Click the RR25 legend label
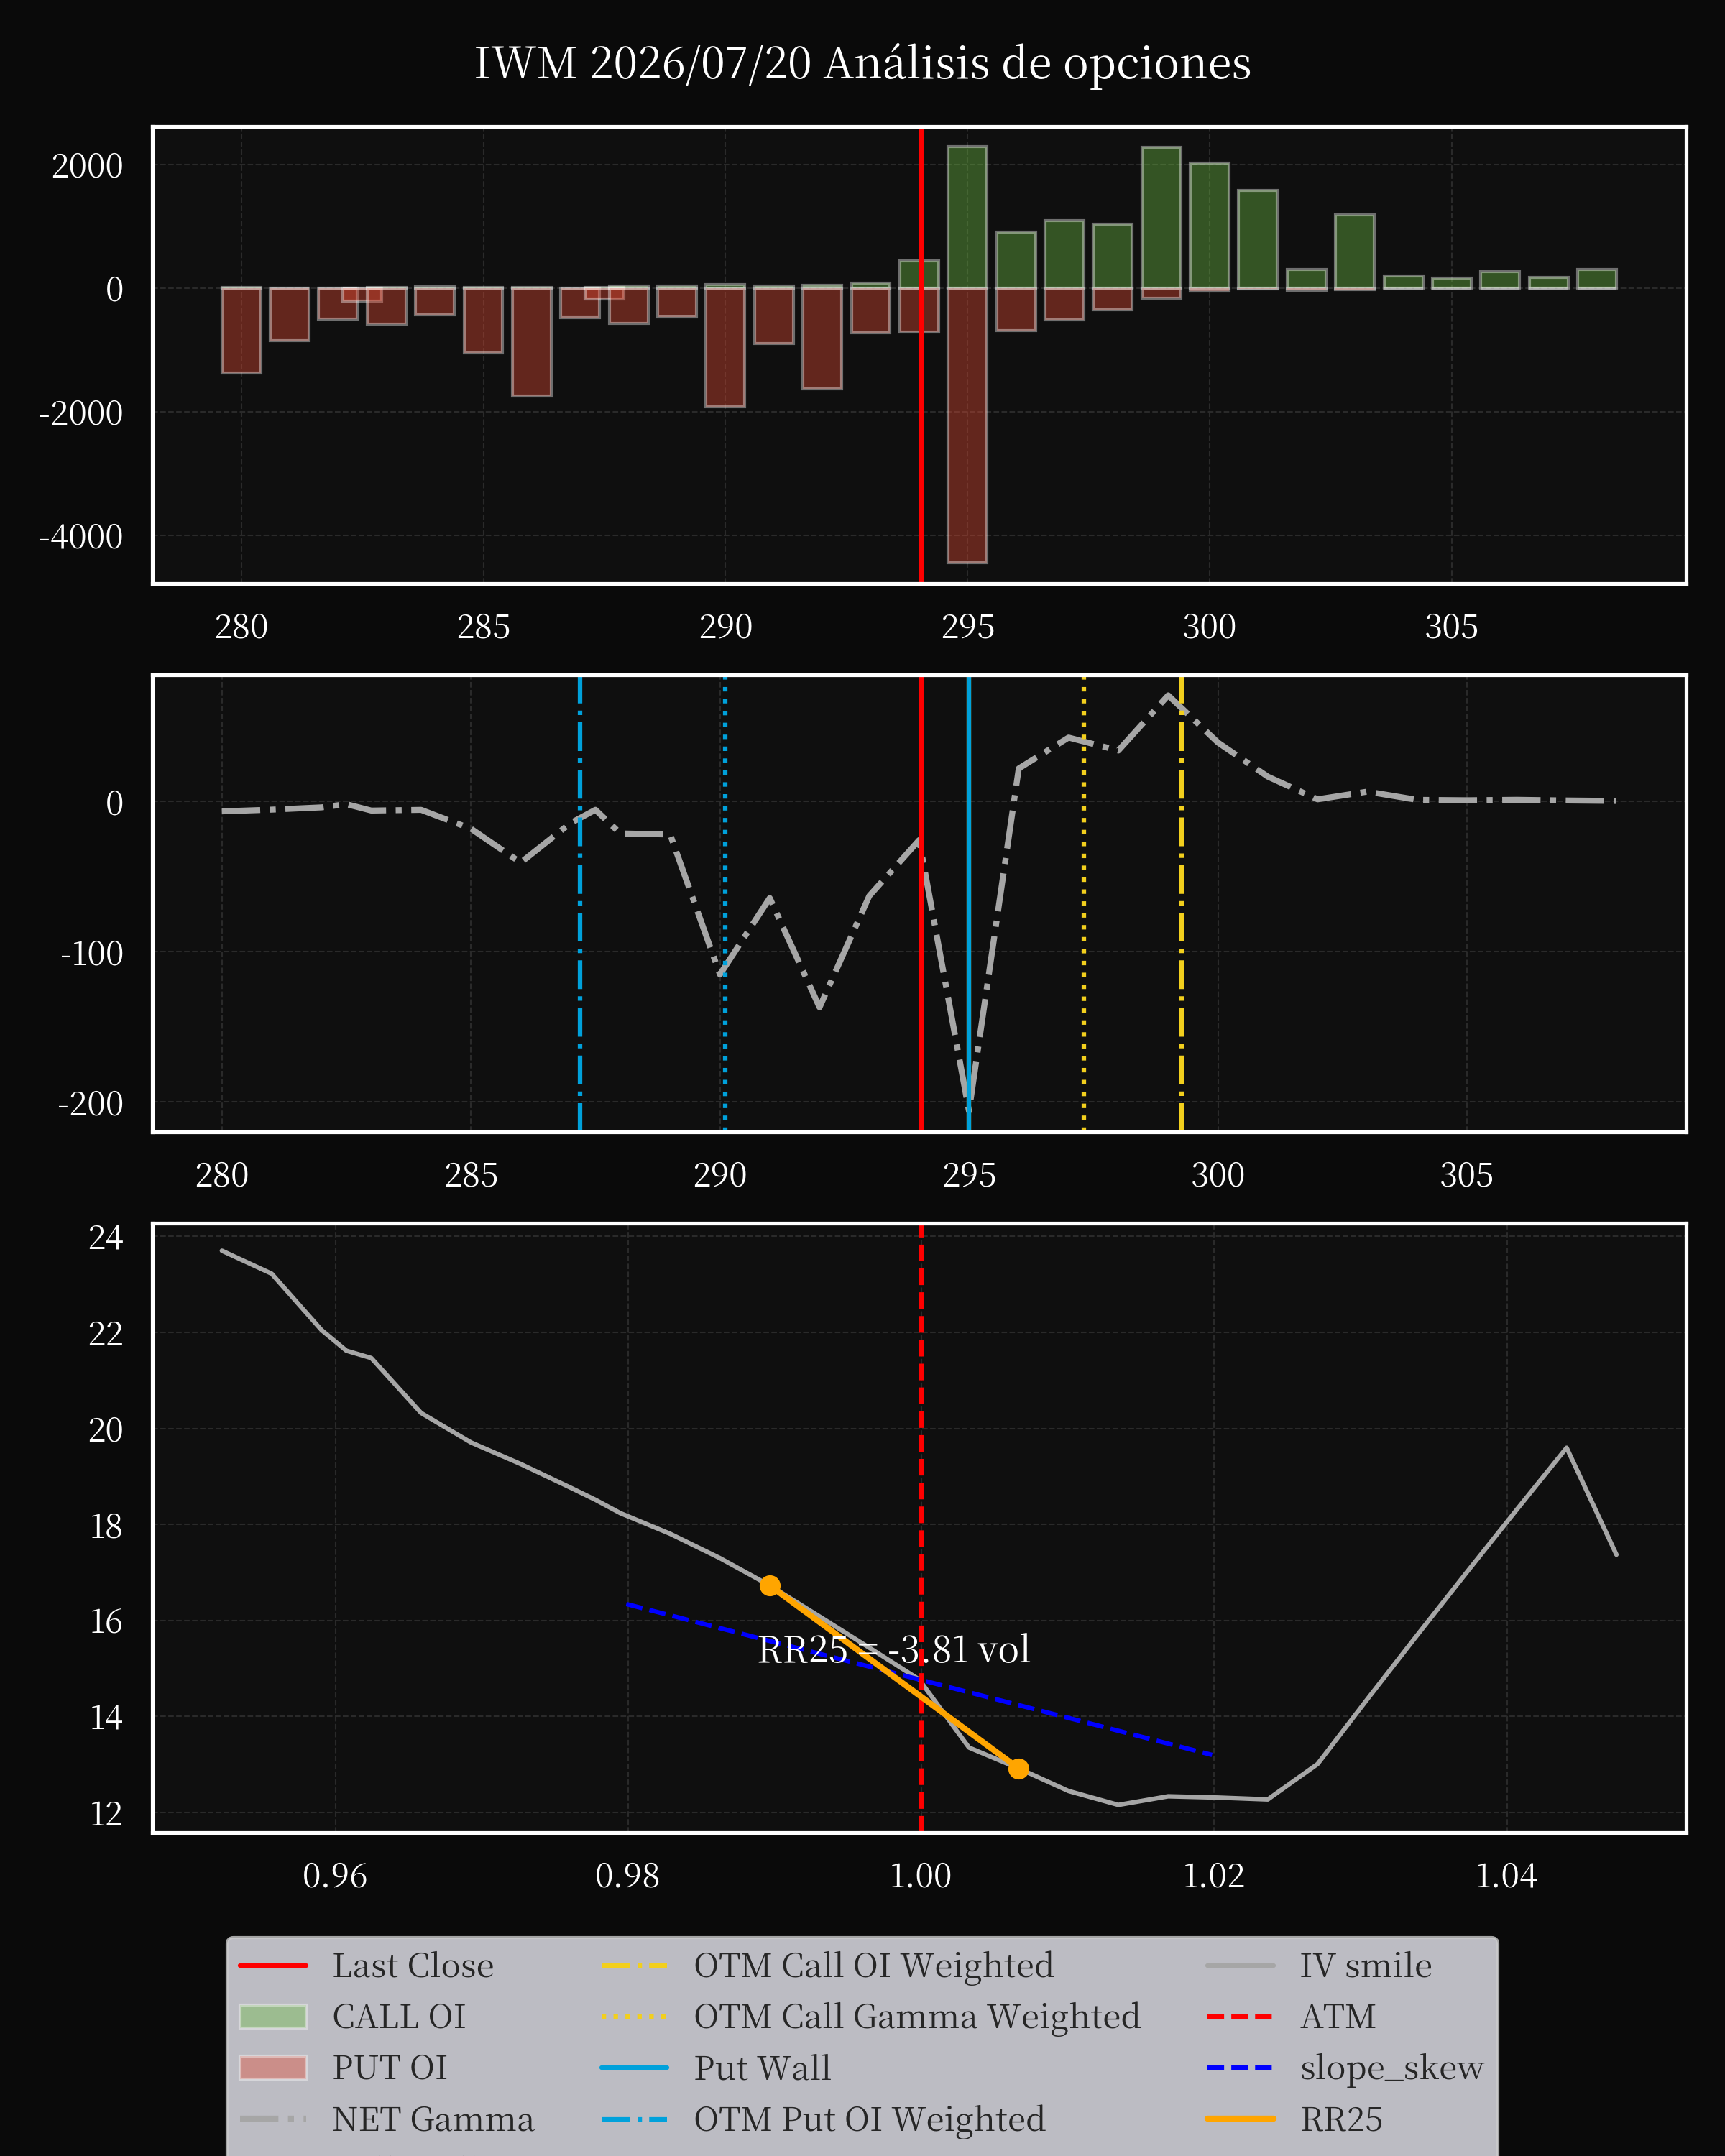This screenshot has width=1725, height=2156. tap(1341, 2119)
